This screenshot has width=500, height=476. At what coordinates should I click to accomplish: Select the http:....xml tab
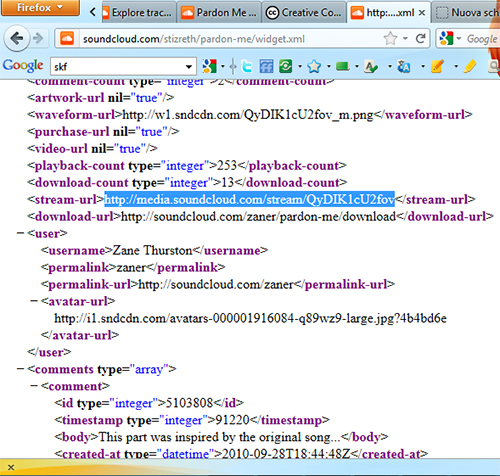tap(389, 13)
